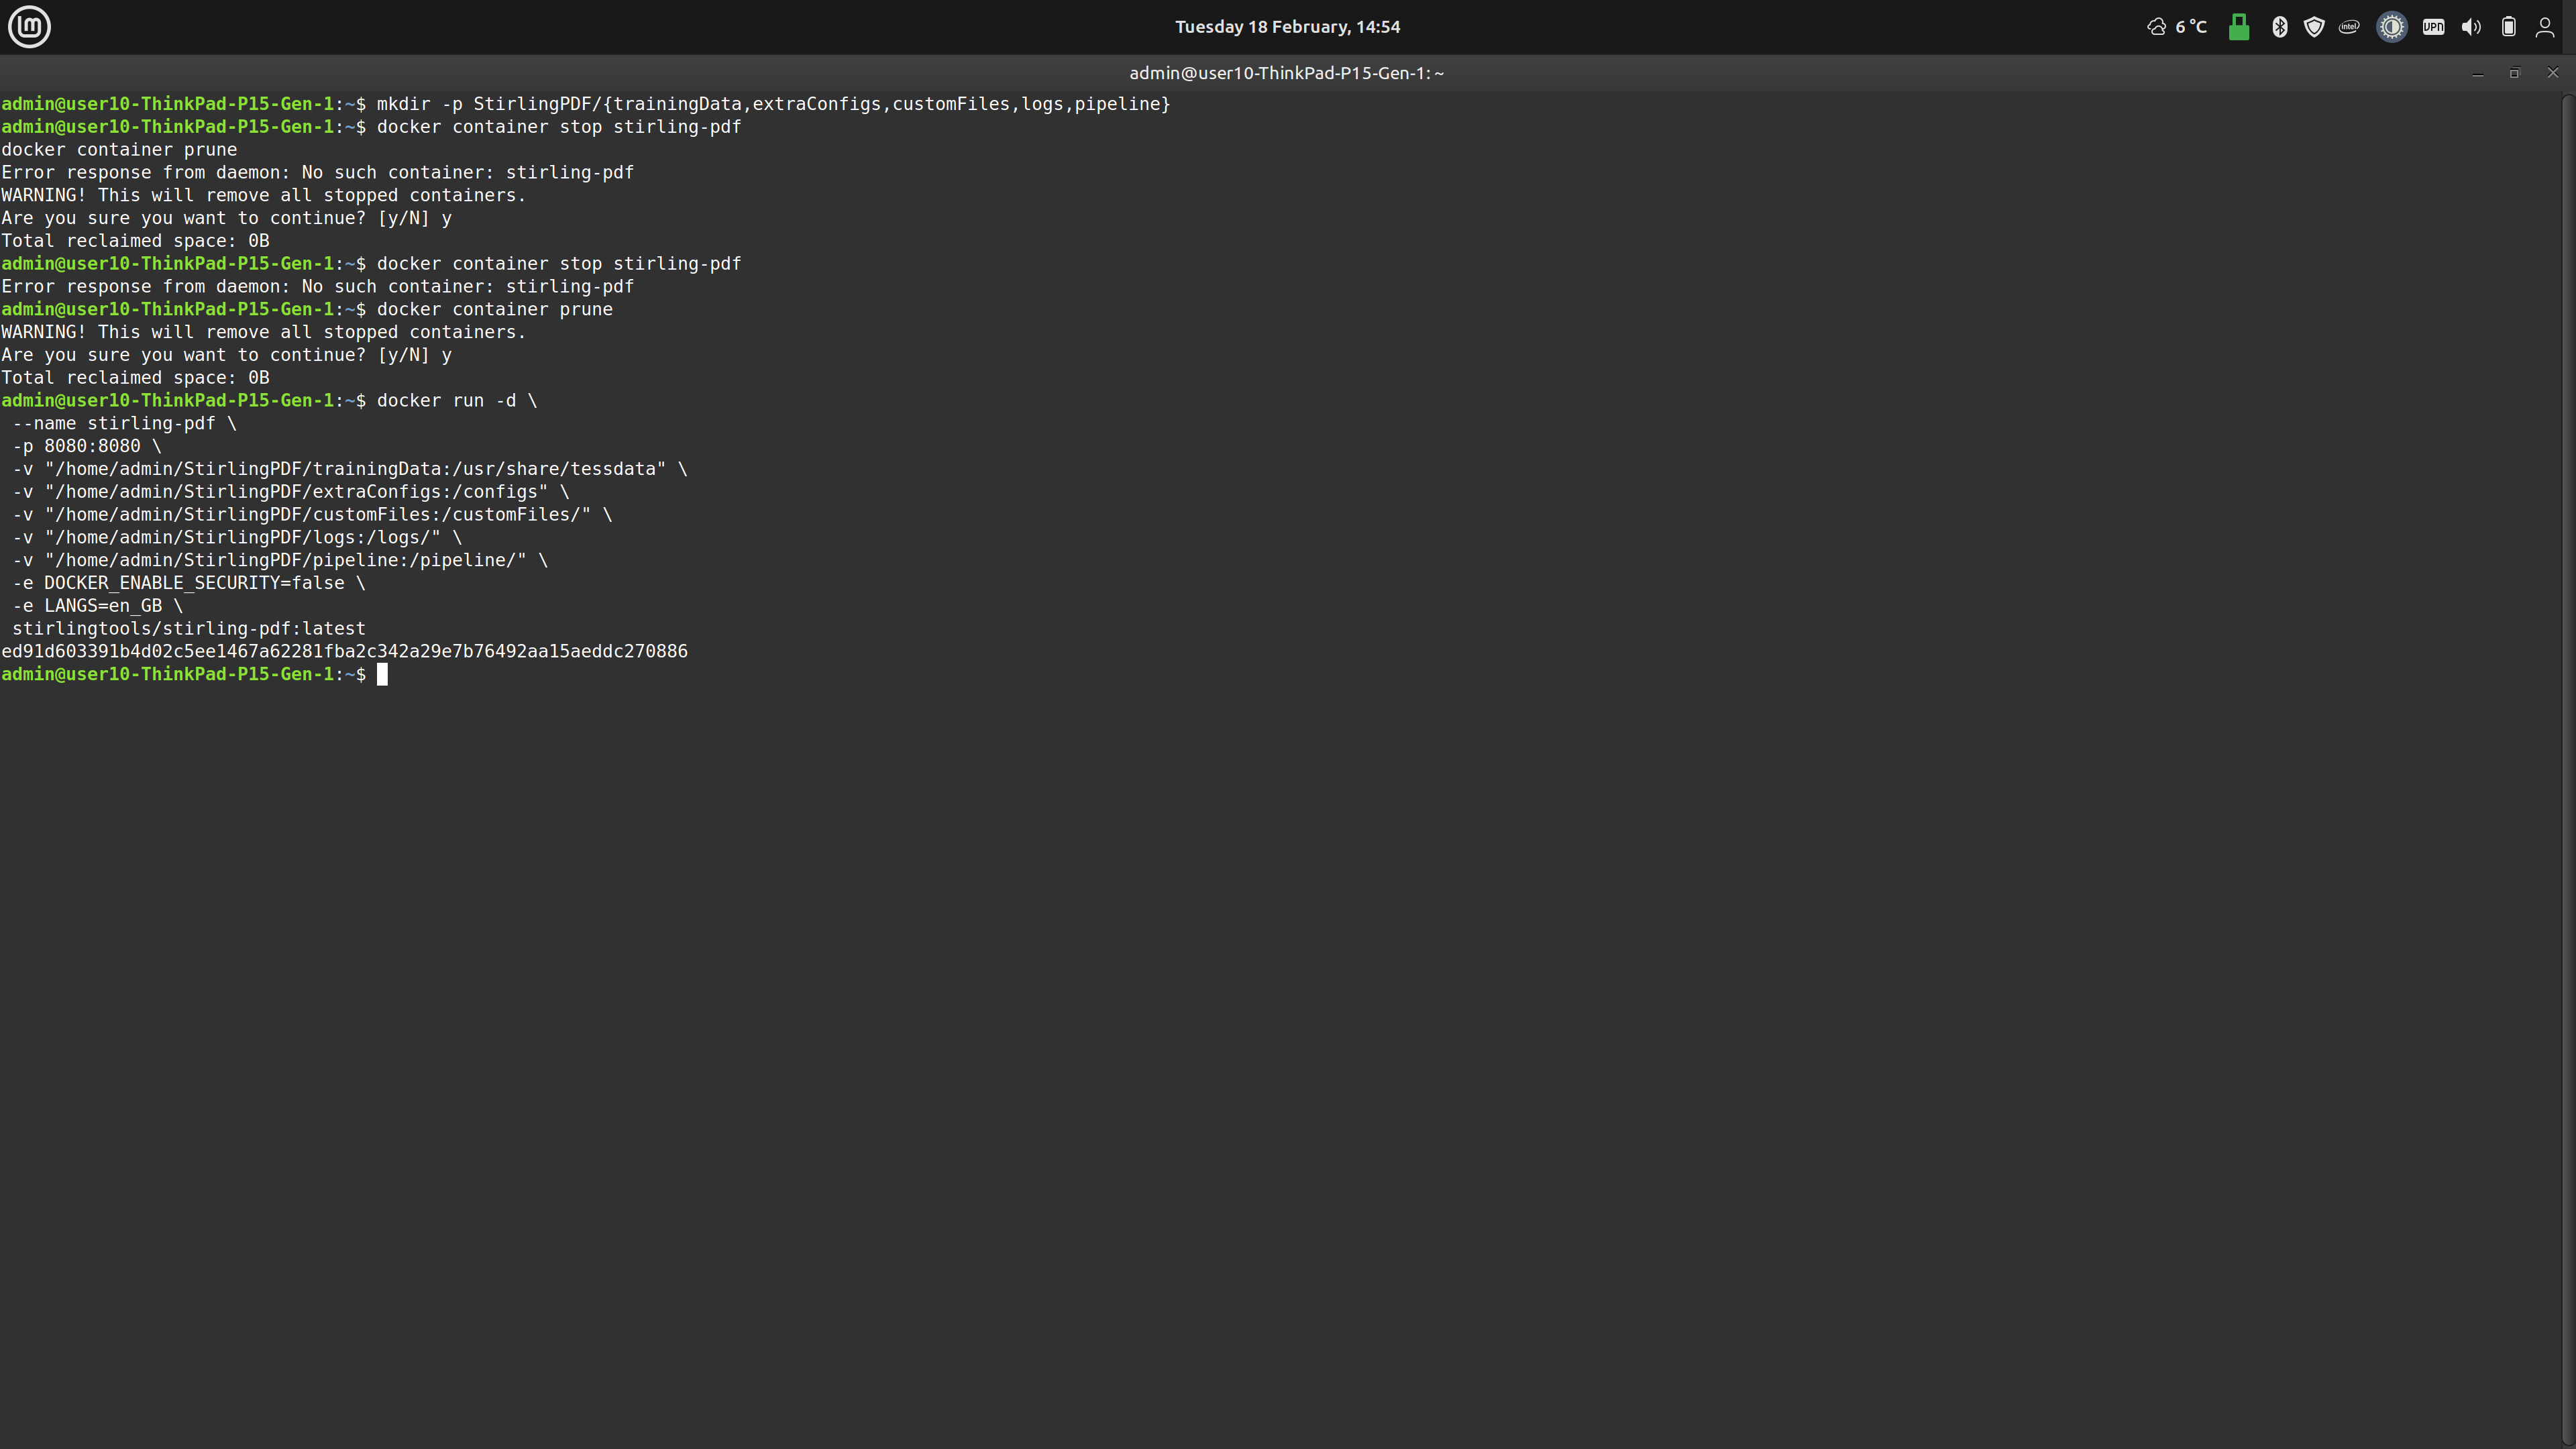Viewport: 2576px width, 1449px height.
Task: Click the extraConfigs:/configs volume line
Action: pos(290,492)
